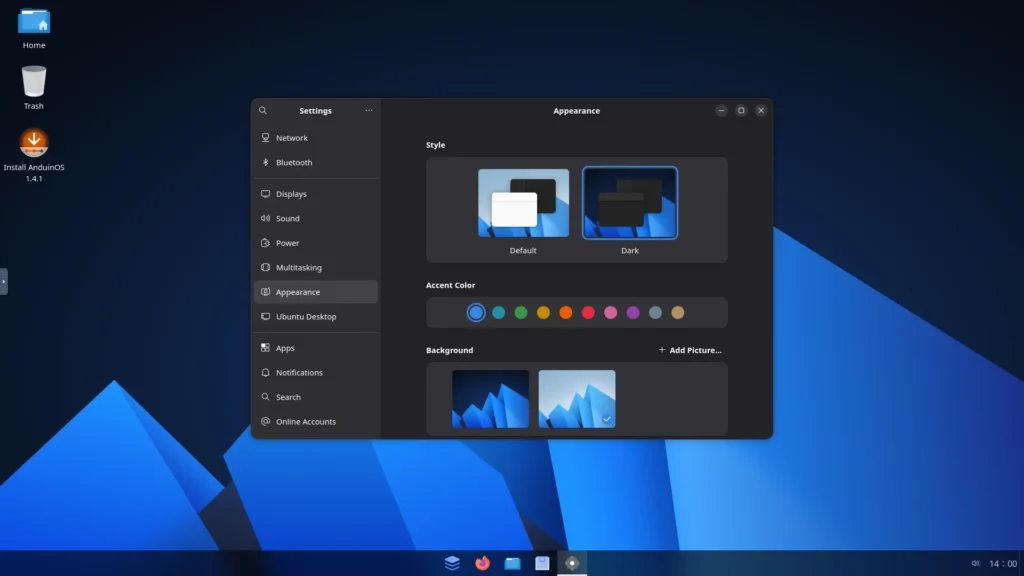Open Notifications settings
This screenshot has width=1024, height=576.
coord(315,372)
